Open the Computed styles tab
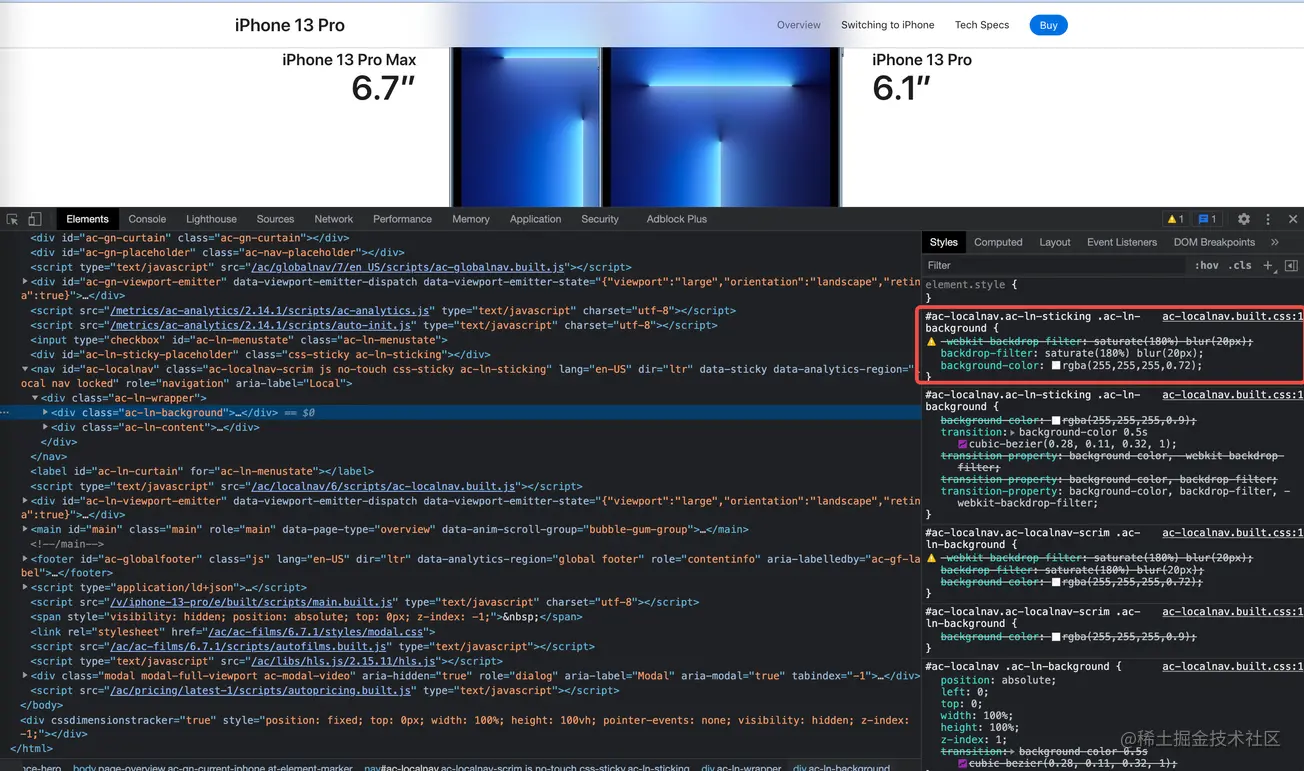The height and width of the screenshot is (771, 1304). [998, 241]
